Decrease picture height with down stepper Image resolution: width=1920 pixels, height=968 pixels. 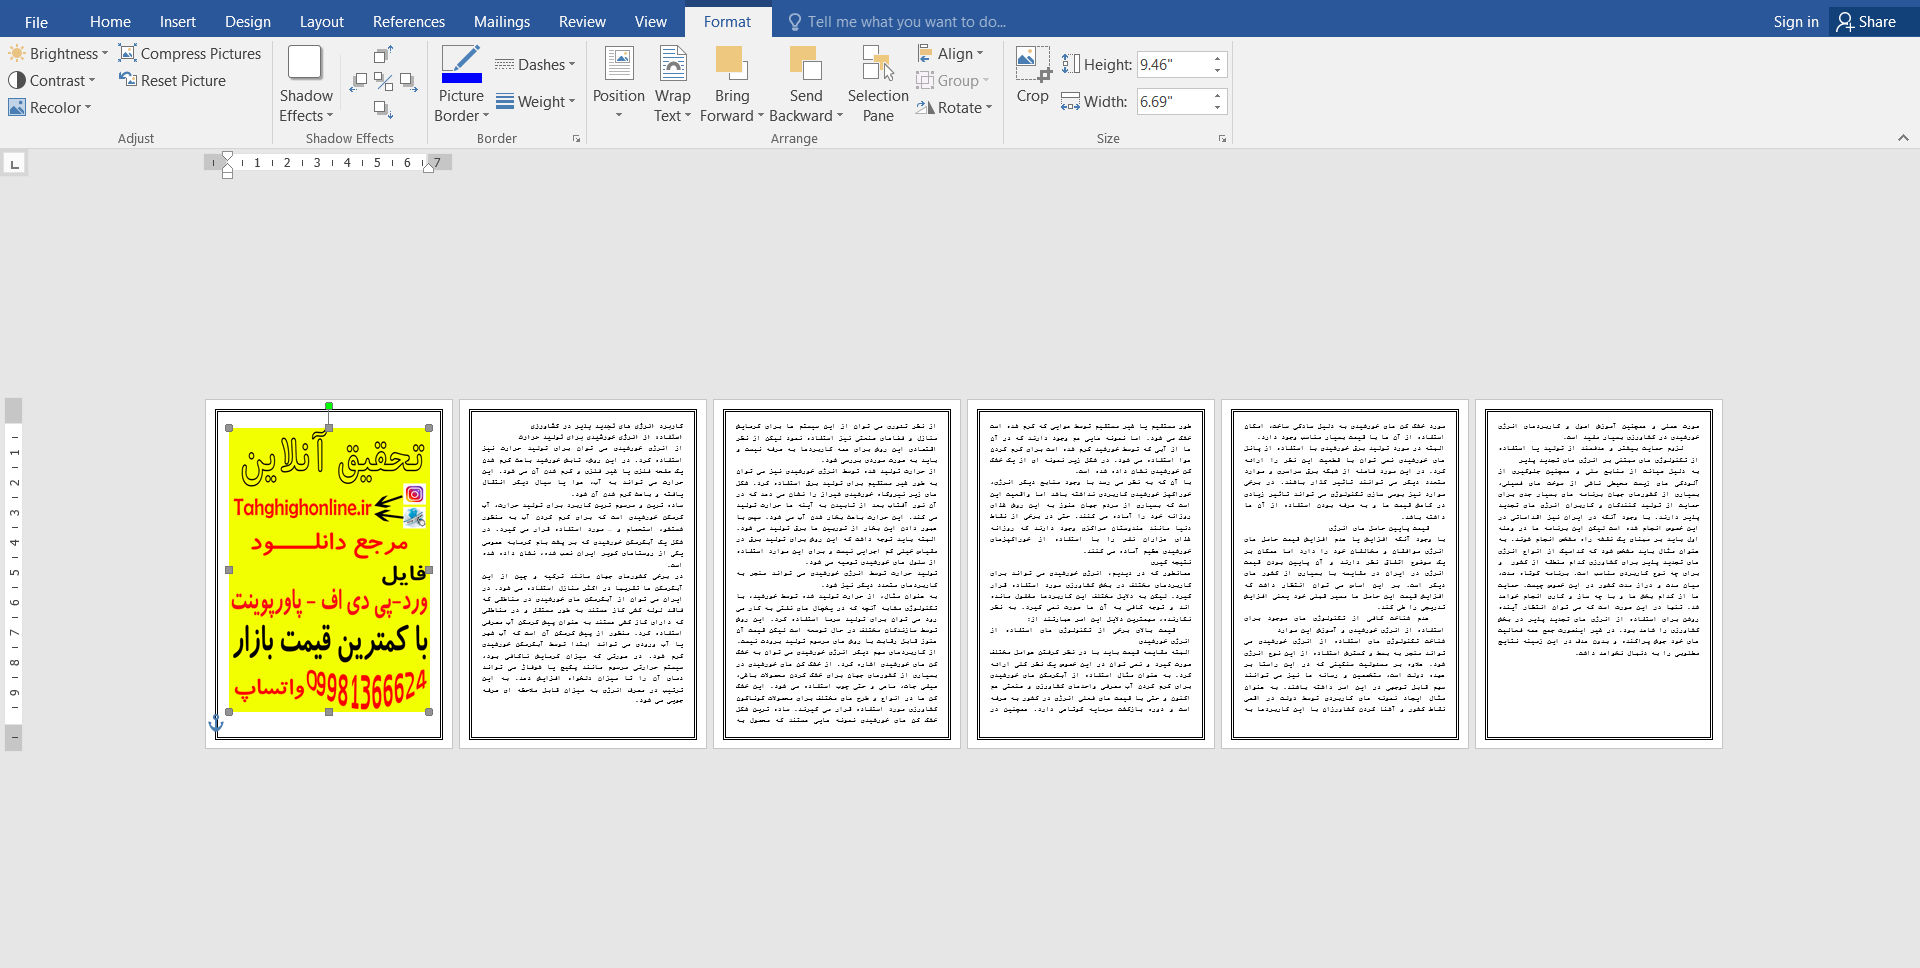pos(1217,71)
